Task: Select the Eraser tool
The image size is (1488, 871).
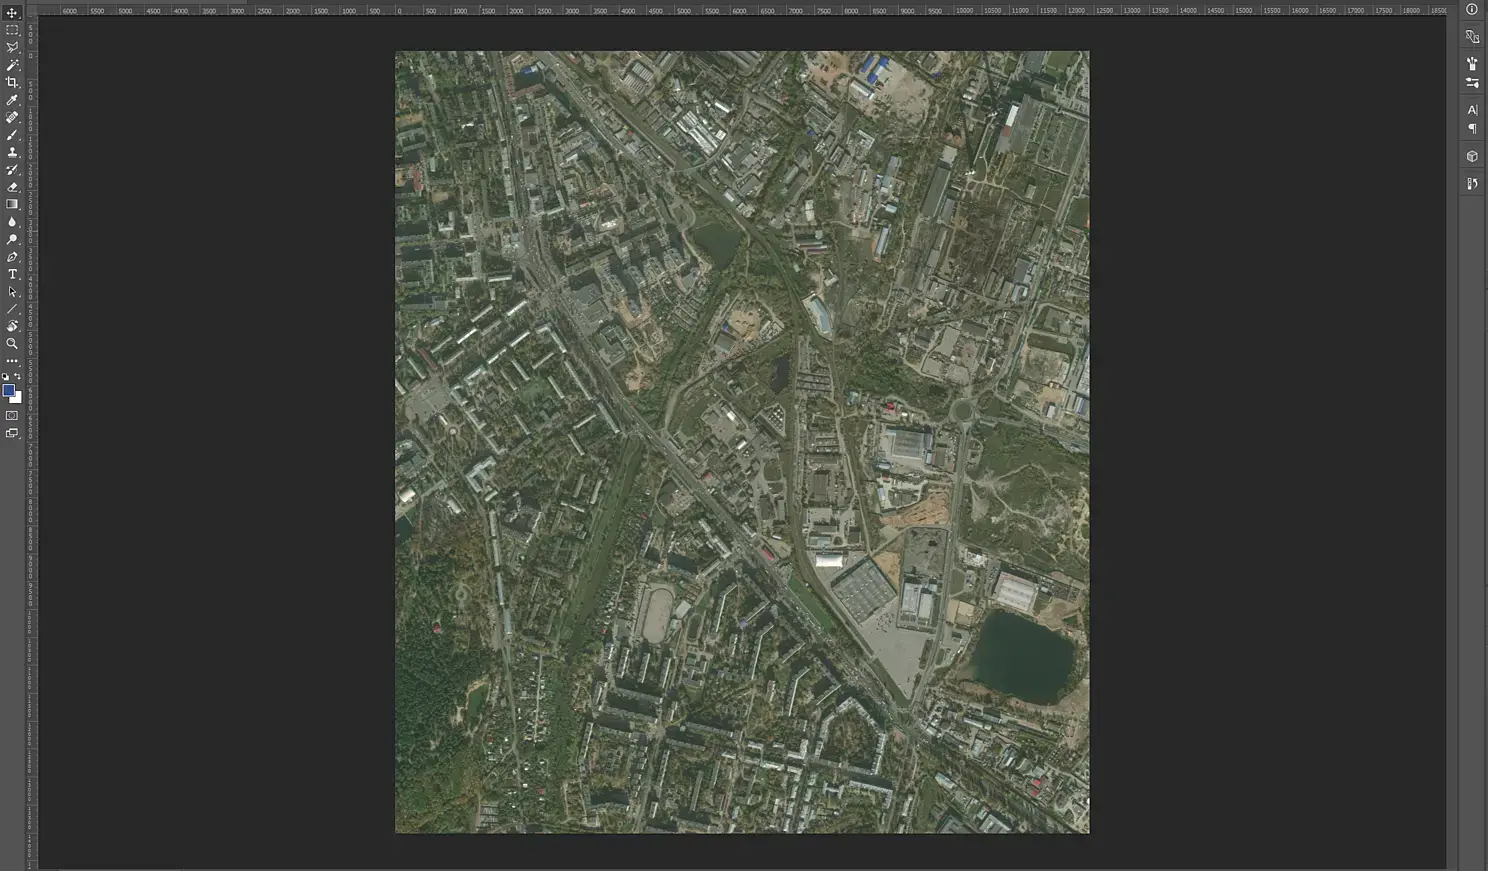Action: click(12, 187)
